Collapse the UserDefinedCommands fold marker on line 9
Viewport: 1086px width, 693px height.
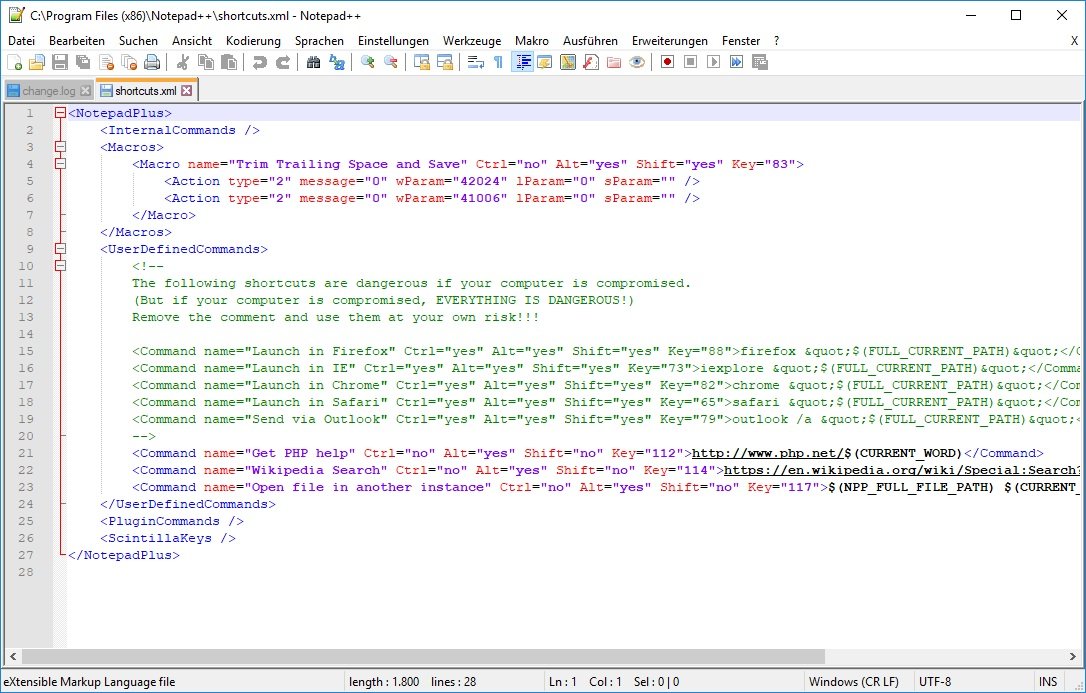tap(60, 249)
